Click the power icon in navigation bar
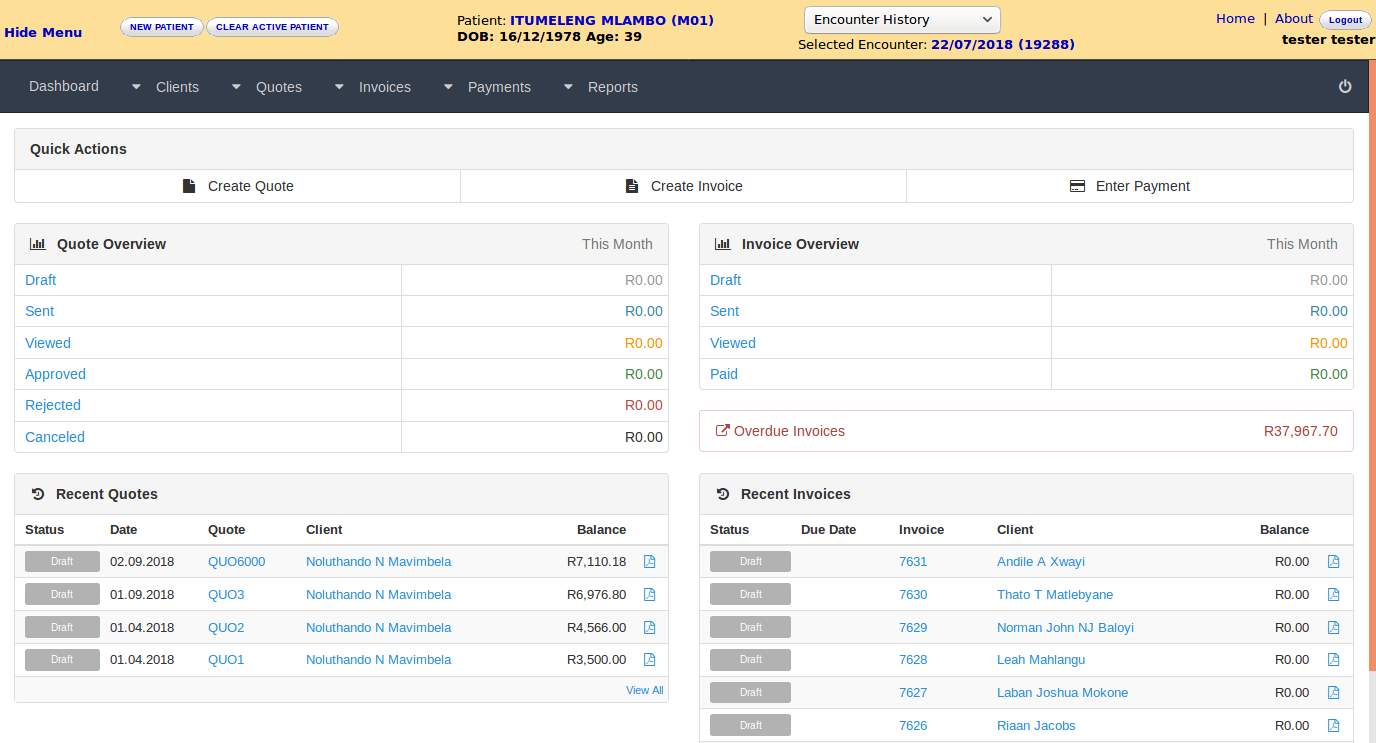The image size is (1376, 743). point(1345,87)
